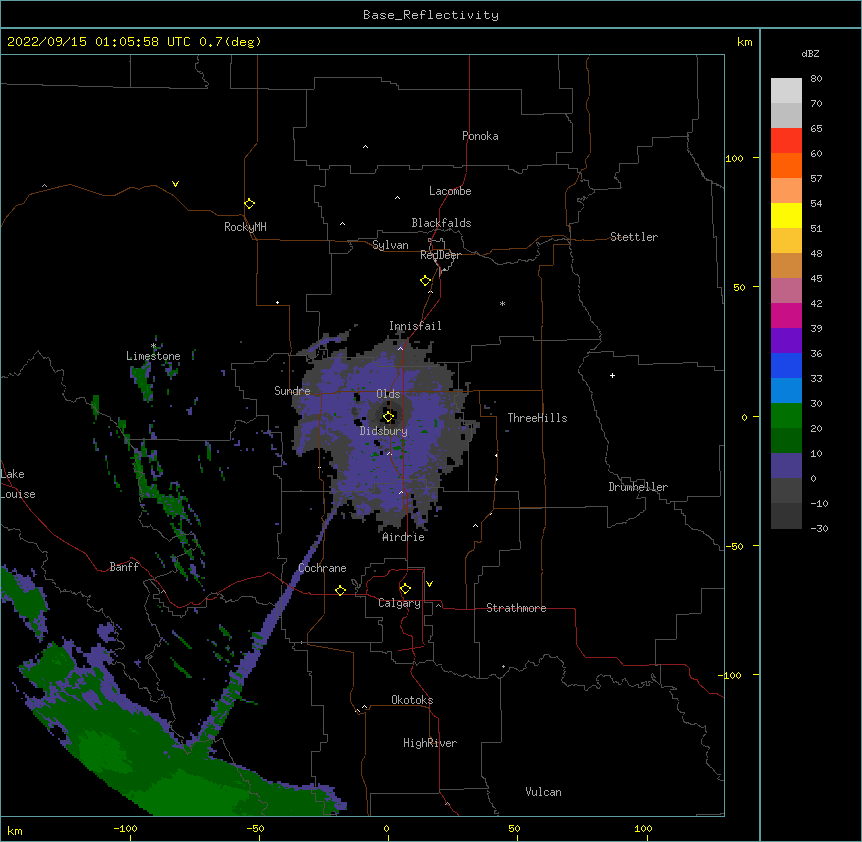Click the Blackfalds city label
The height and width of the screenshot is (842, 862).
(x=441, y=223)
